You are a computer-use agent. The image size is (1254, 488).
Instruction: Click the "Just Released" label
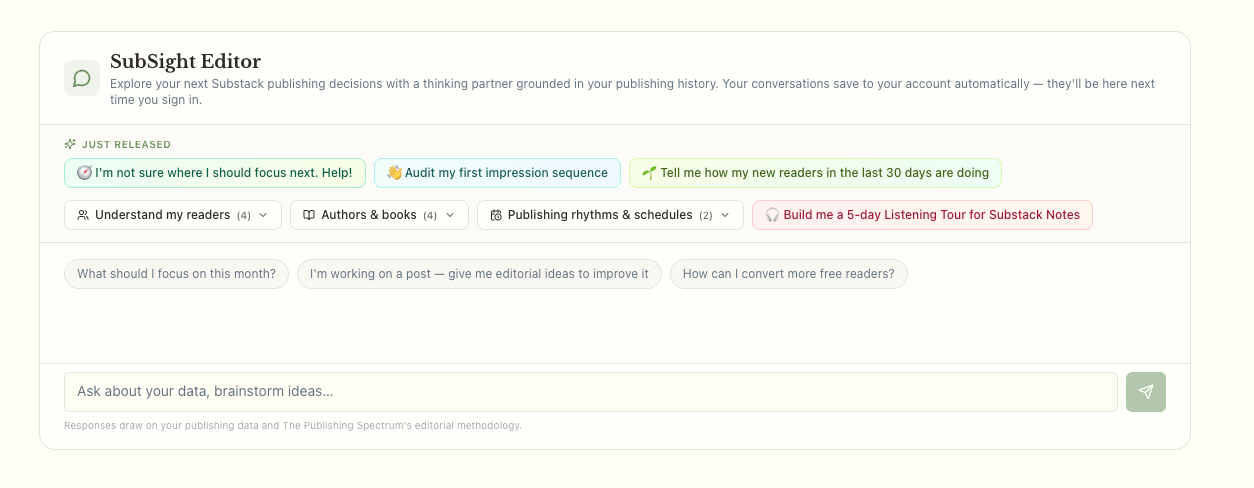126,144
